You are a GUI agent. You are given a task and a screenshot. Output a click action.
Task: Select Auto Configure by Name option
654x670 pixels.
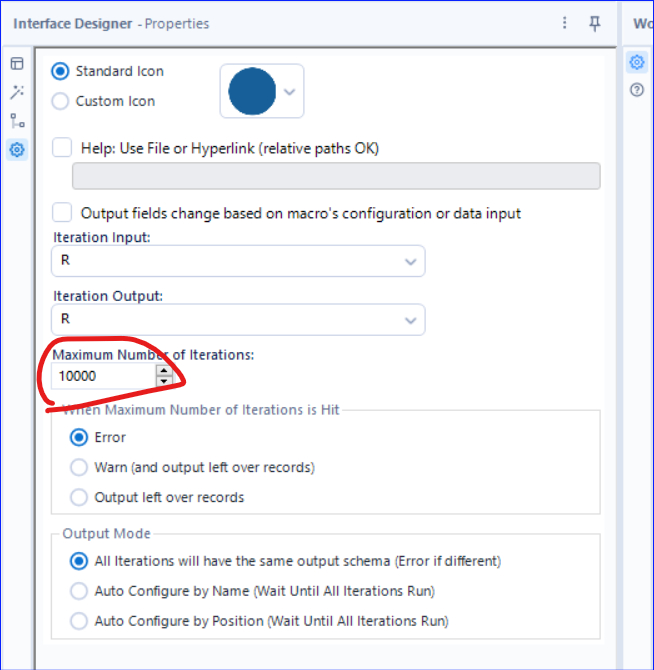coord(79,591)
